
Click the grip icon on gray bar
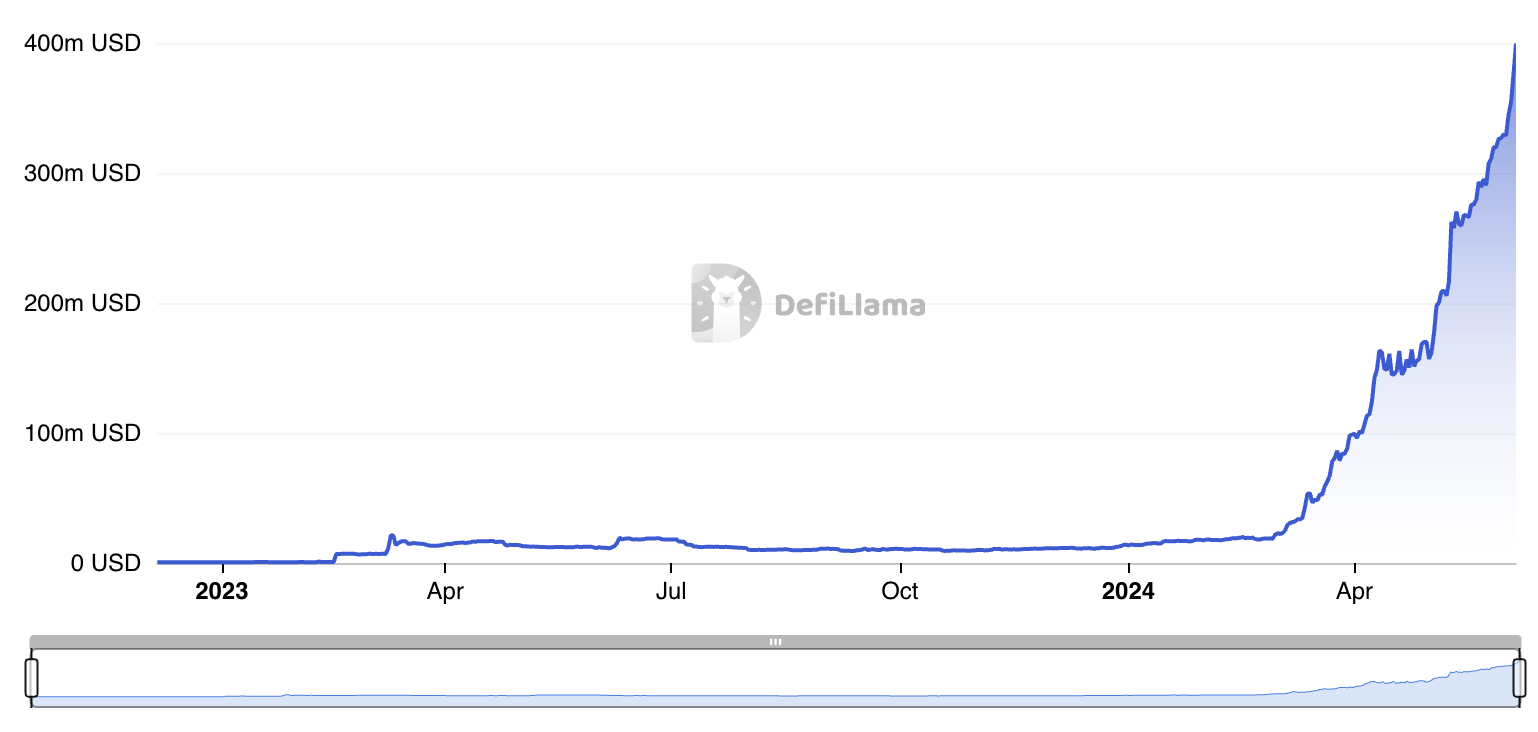[x=775, y=642]
